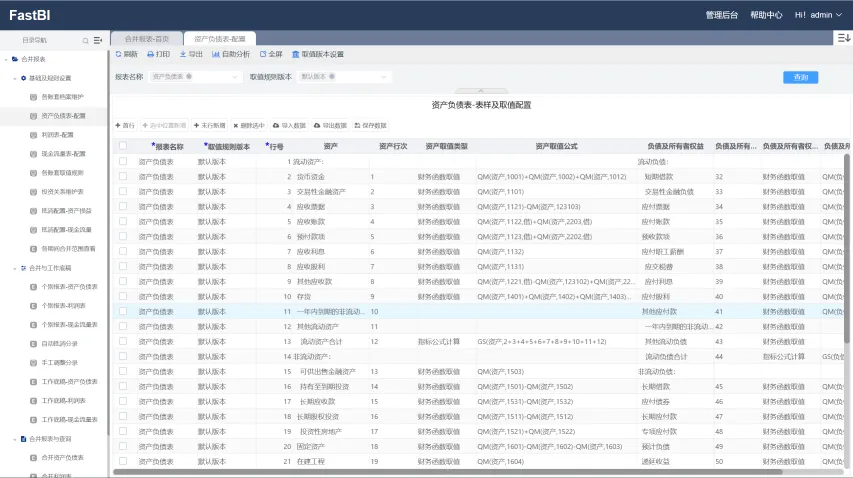Viewport: 853px width, 478px height.
Task: Click the 导出数据 cloud export icon
Action: [317, 126]
